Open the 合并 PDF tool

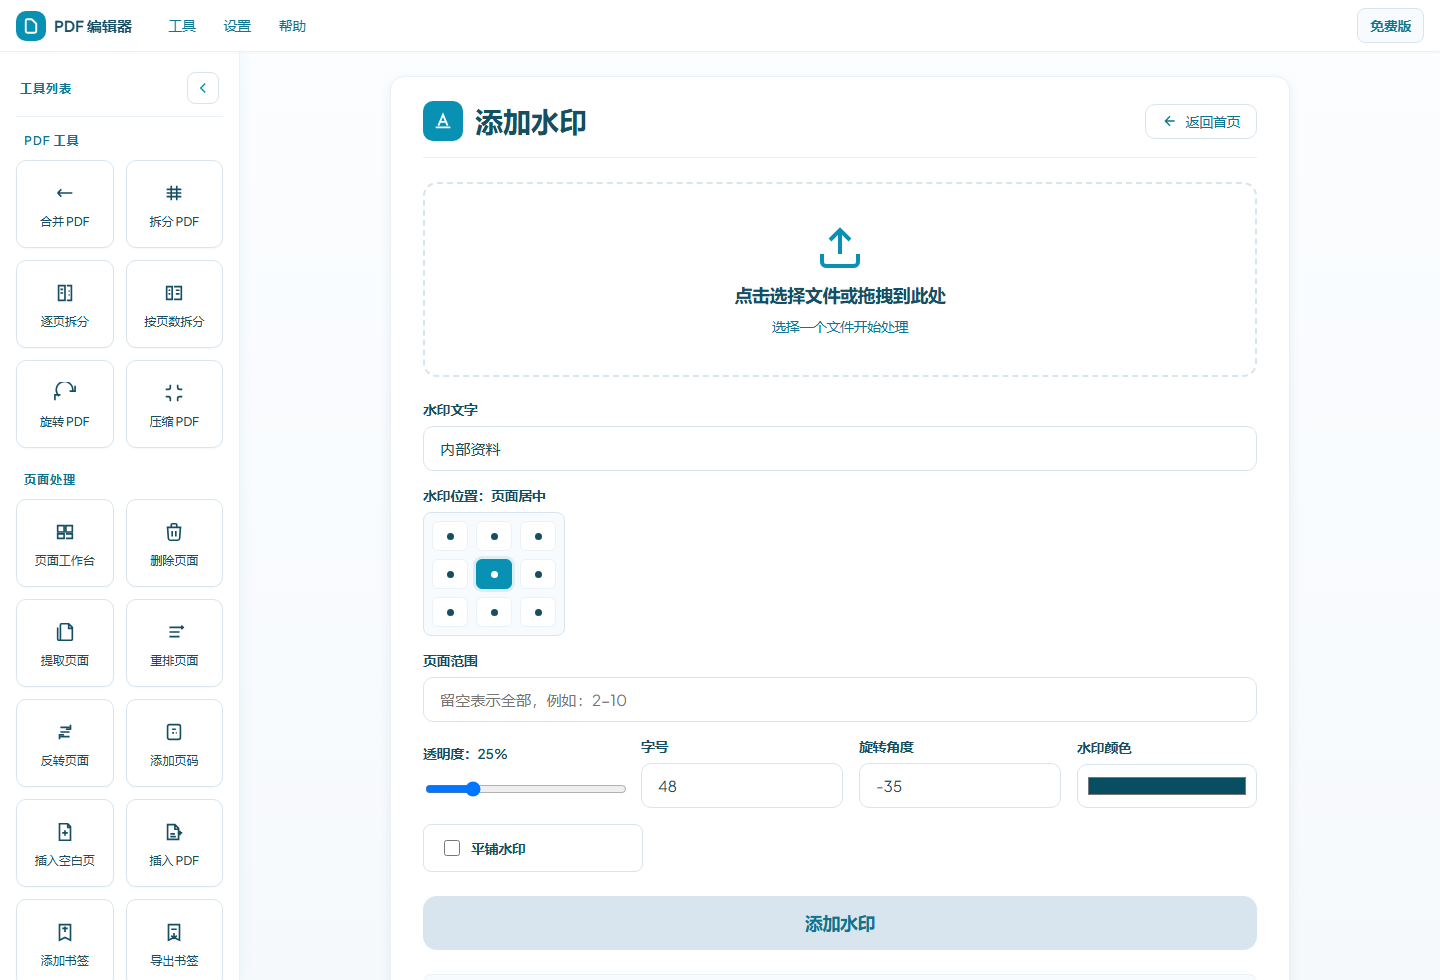[65, 204]
